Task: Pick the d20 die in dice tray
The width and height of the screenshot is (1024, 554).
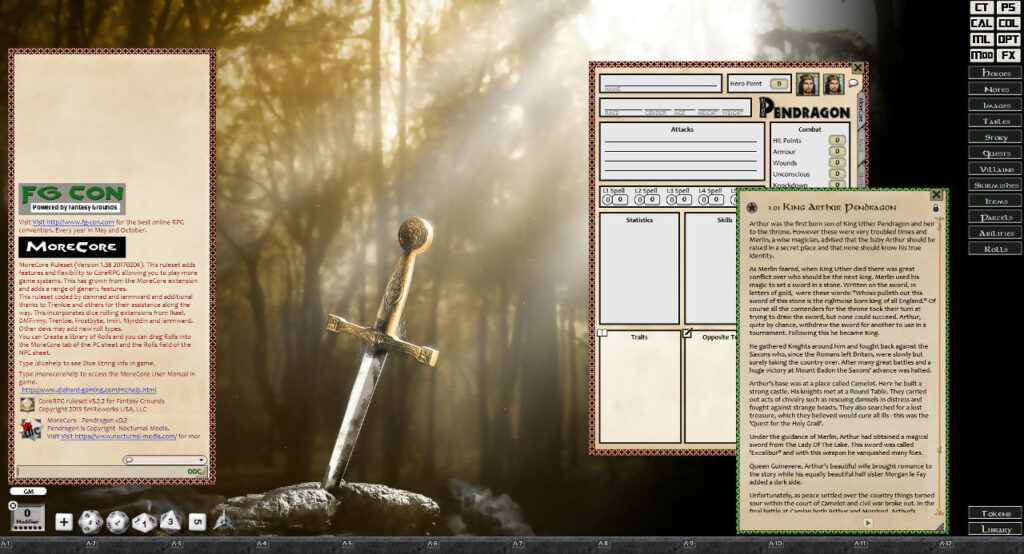Action: (x=90, y=521)
